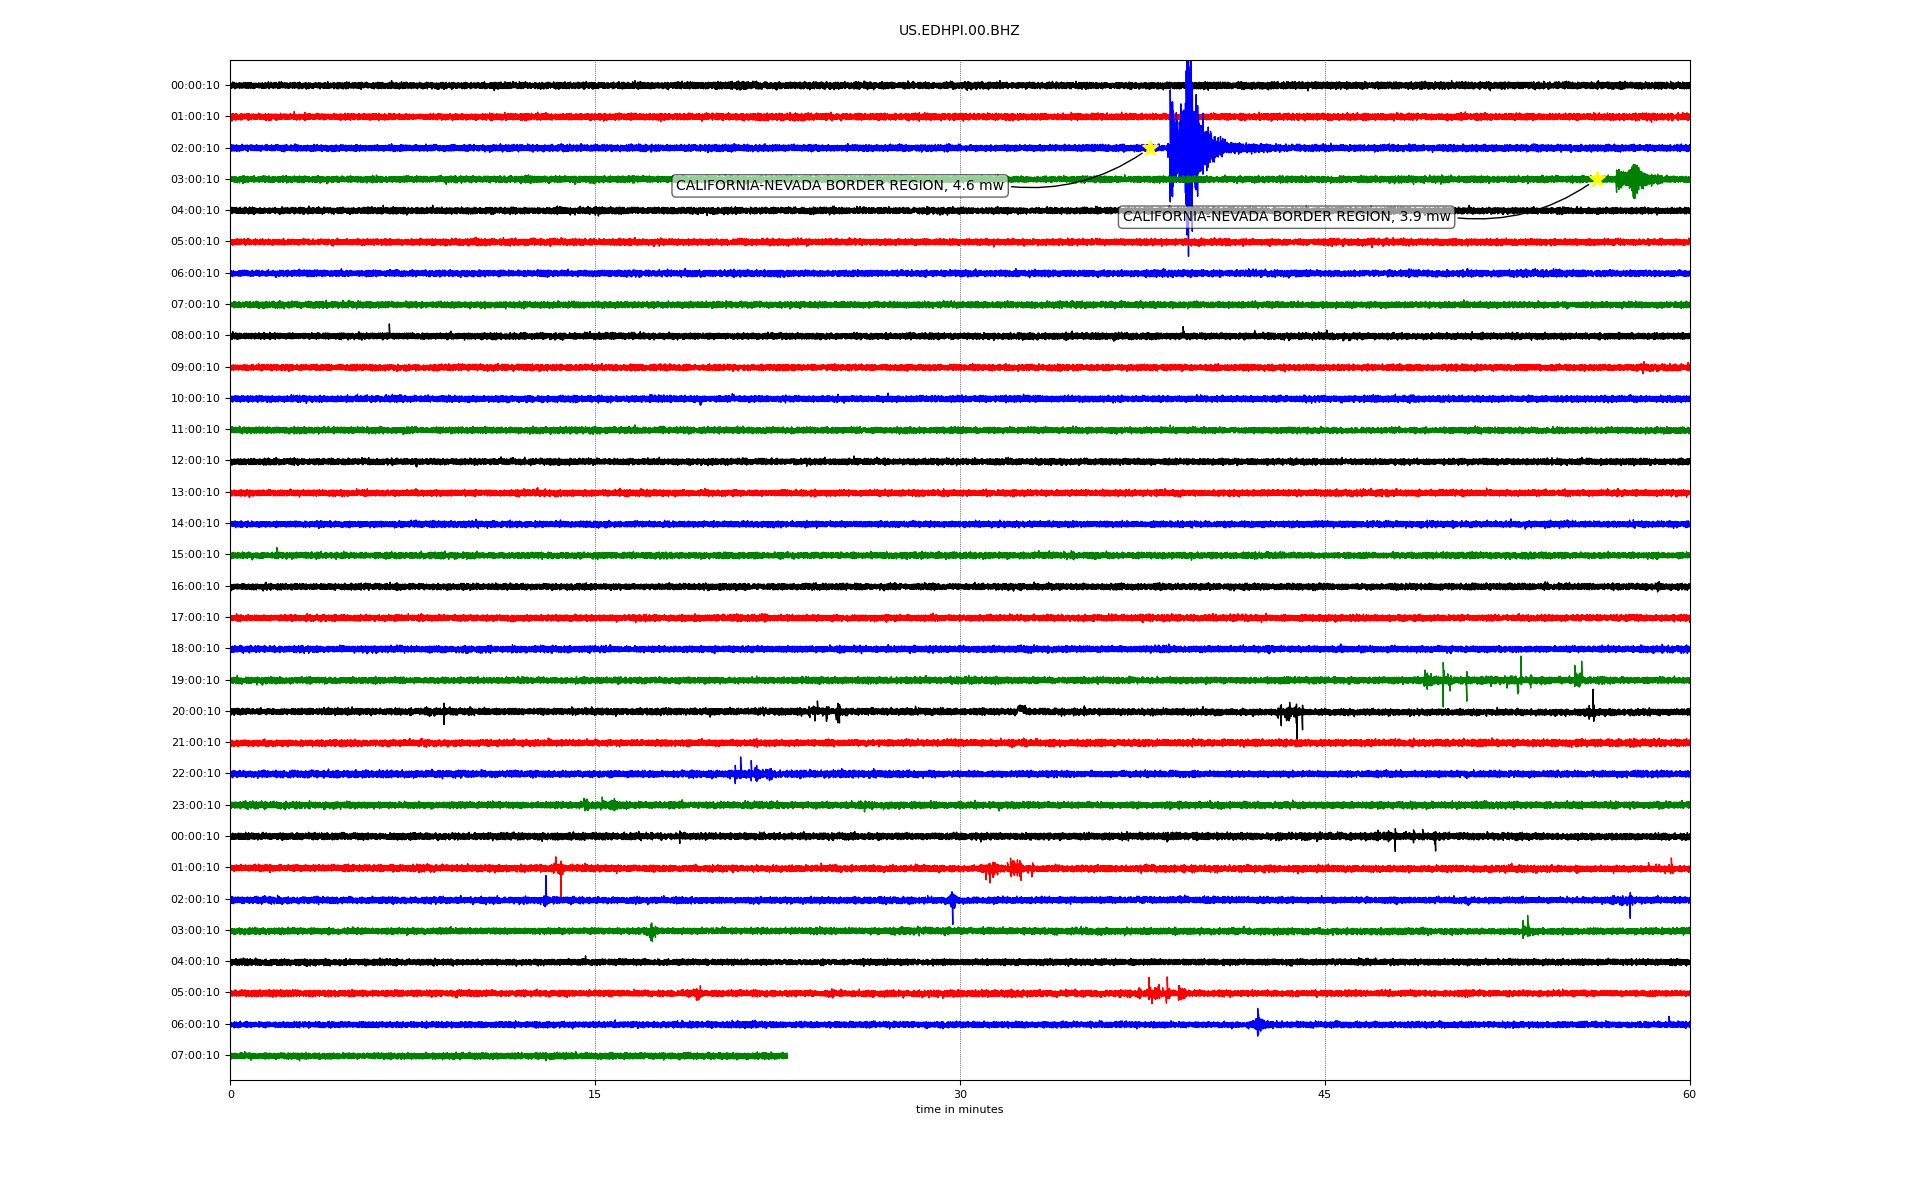Click the 19:00:10 trace time label

pyautogui.click(x=195, y=680)
